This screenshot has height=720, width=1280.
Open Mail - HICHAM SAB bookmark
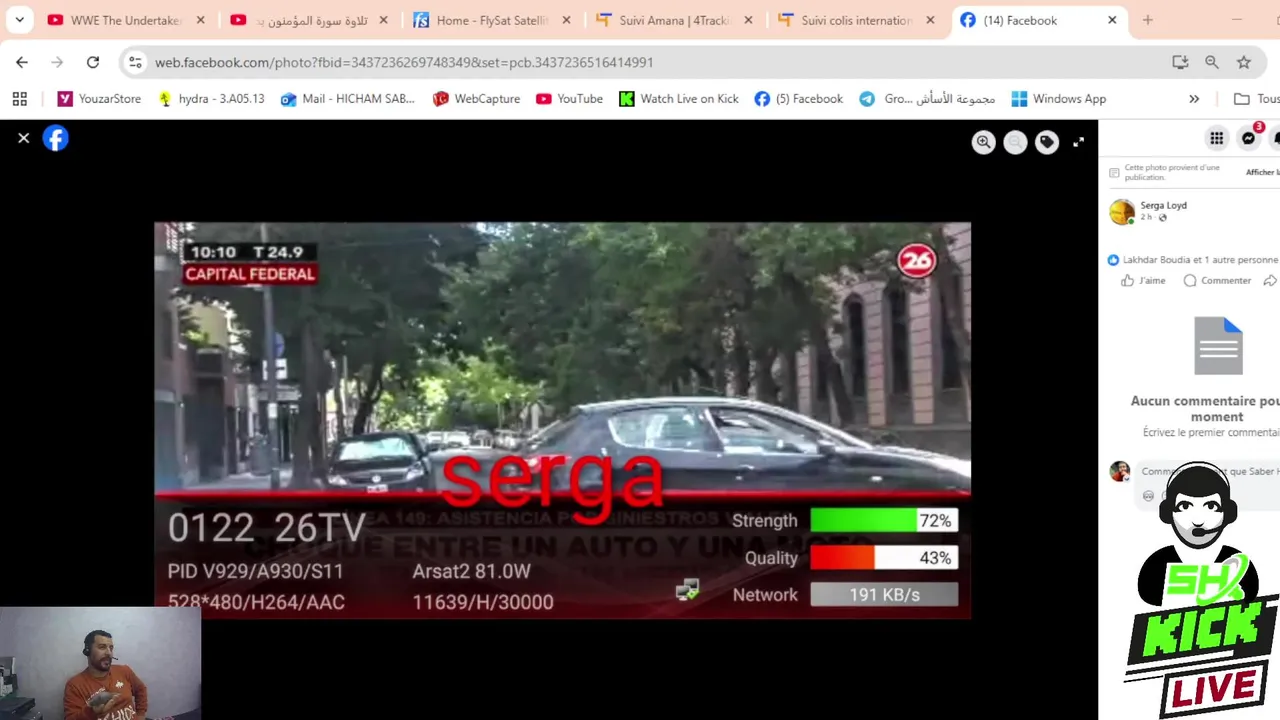348,99
